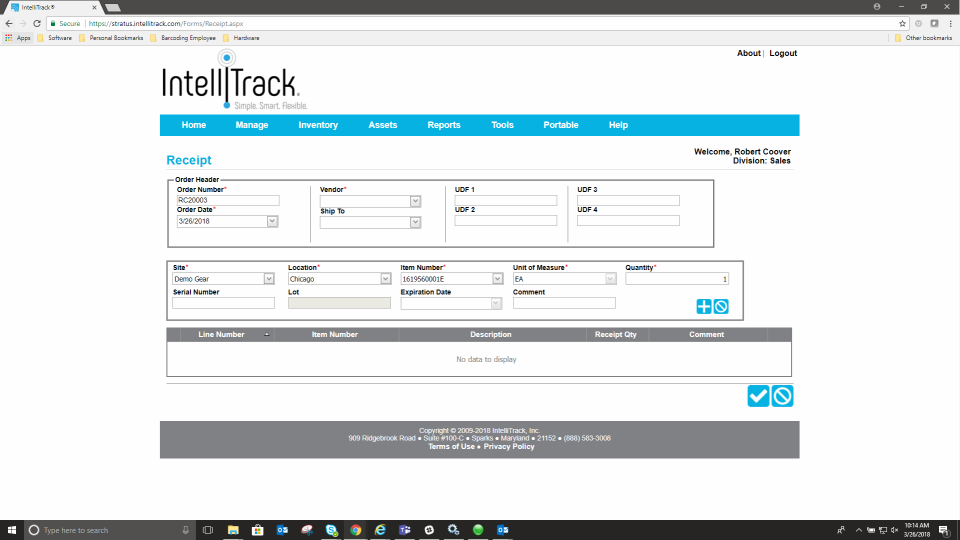Go back using the browser back arrow
This screenshot has height=540, width=960.
point(9,23)
